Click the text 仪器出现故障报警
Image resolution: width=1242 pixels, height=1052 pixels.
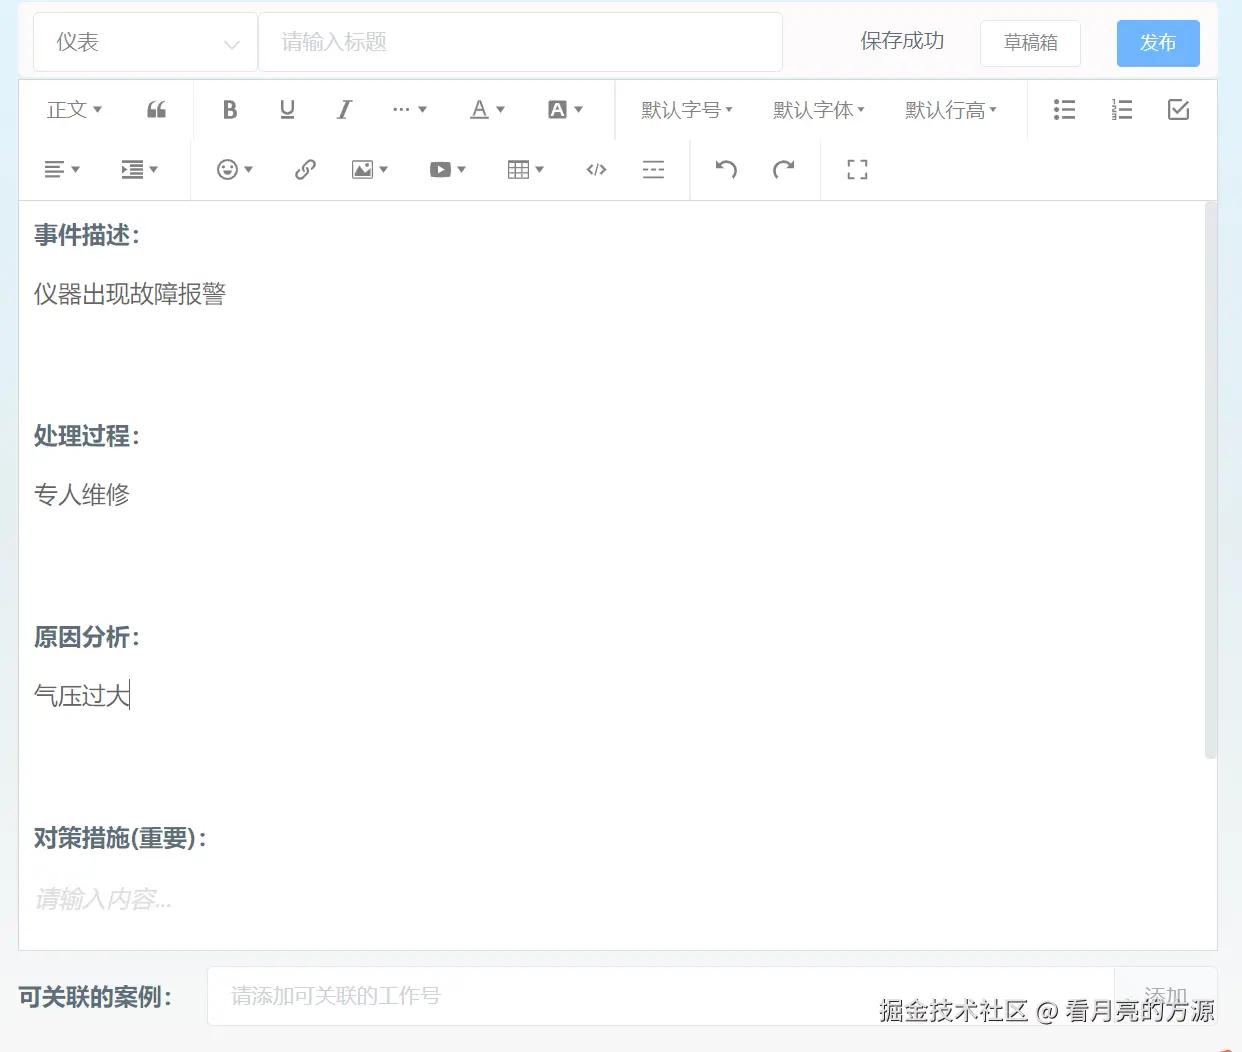point(130,294)
